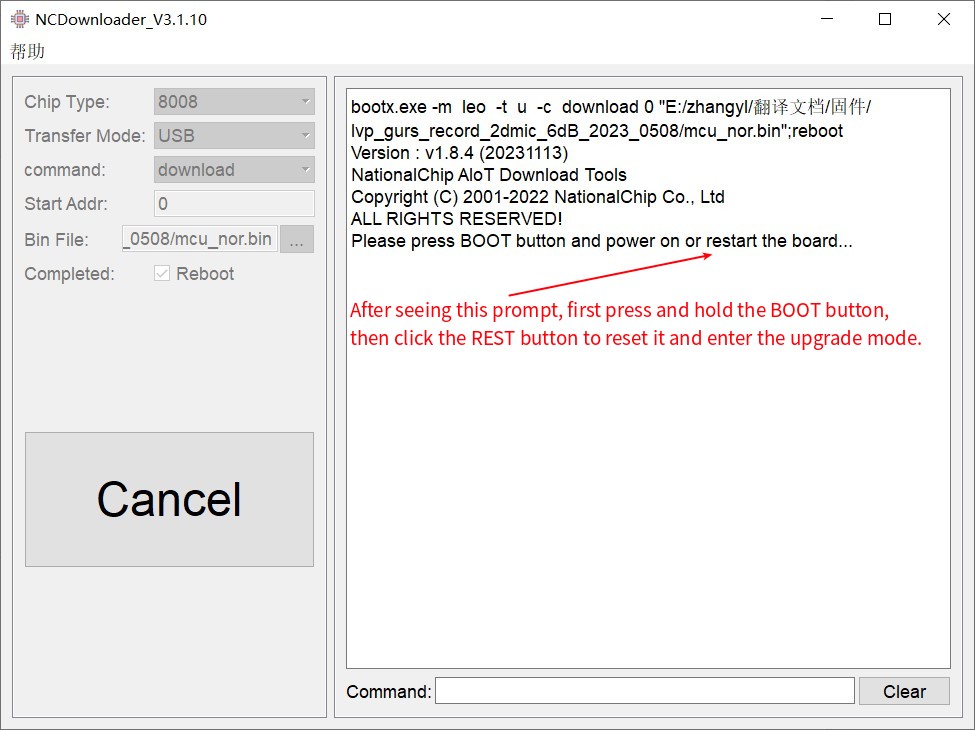
Task: Close the NCDownloader window
Action: tap(943, 19)
